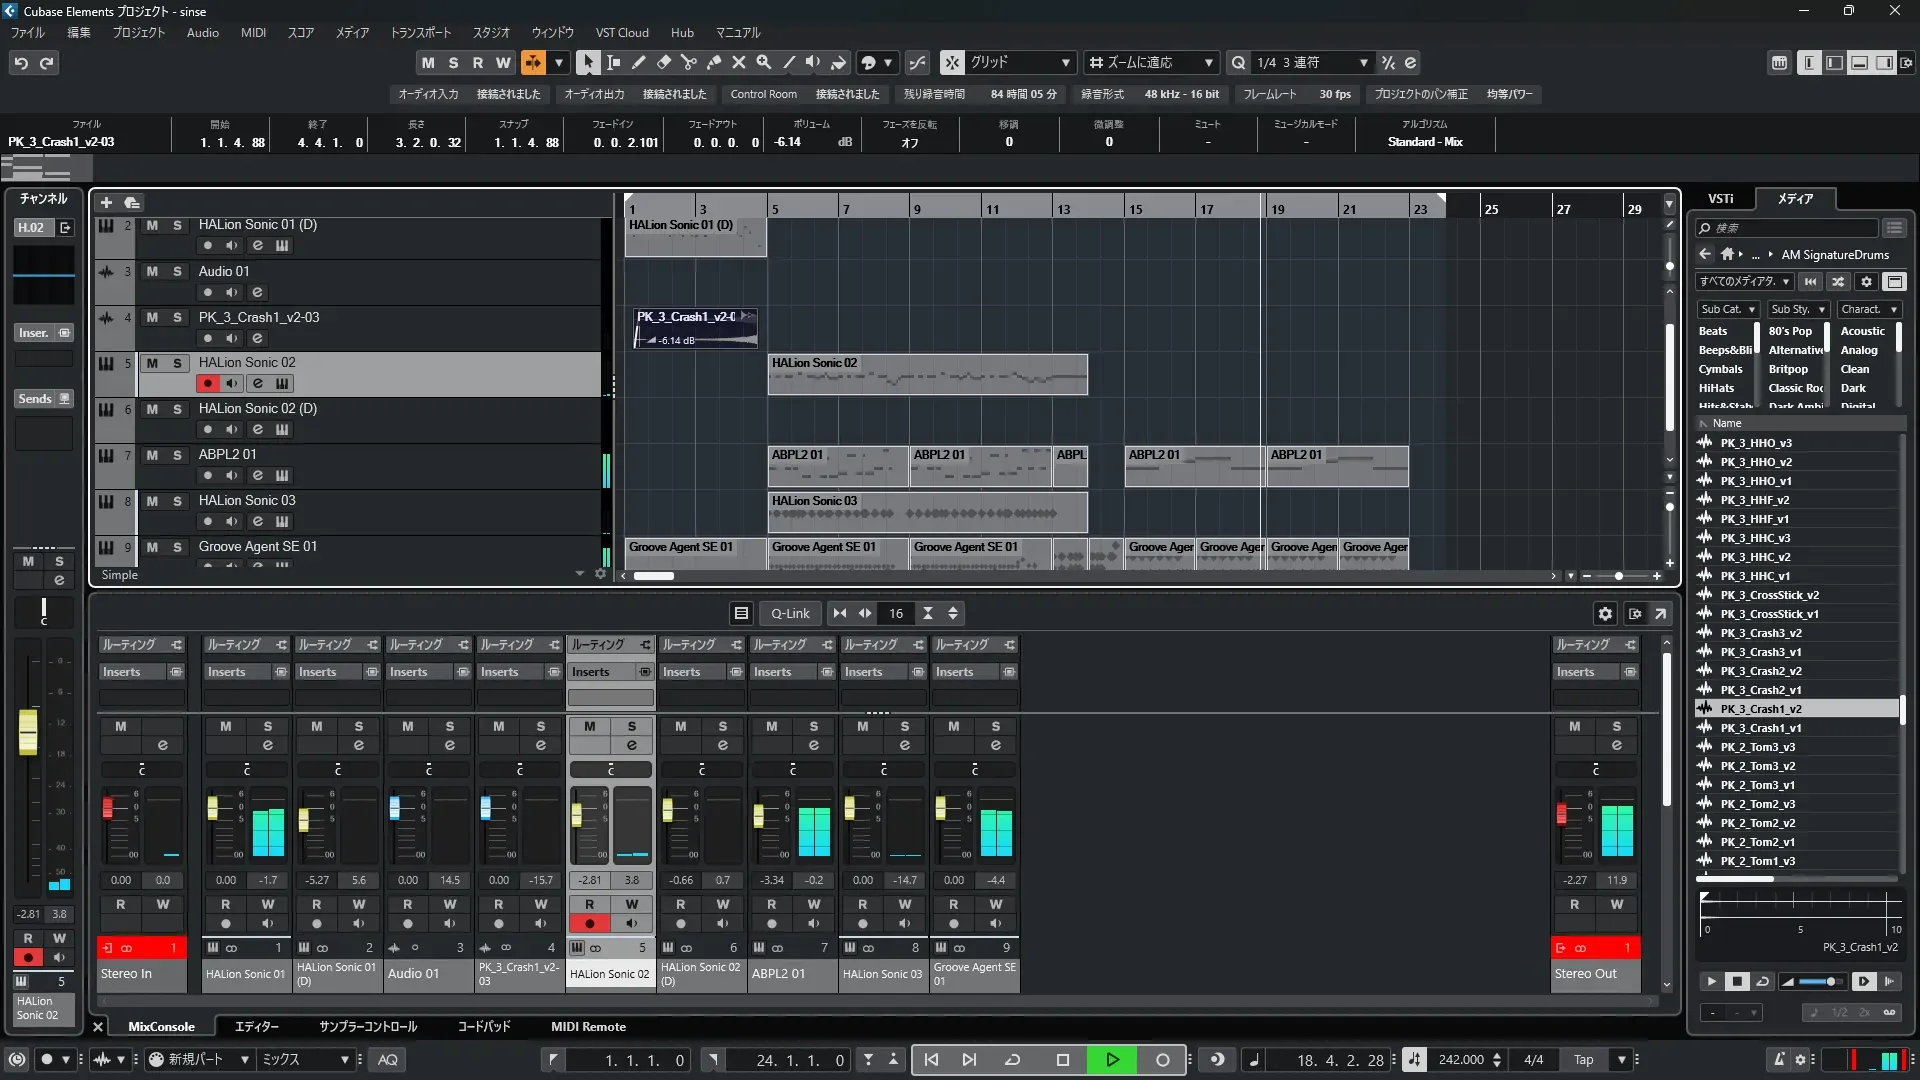
Task: Toggle record enable on HALion Sonic 02 track
Action: tap(208, 383)
